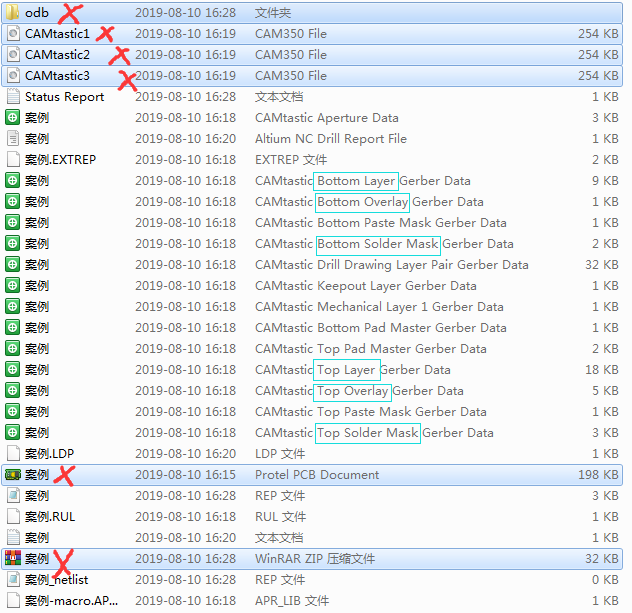Click the CAMtastic3 file icon
Viewport: 632px width, 613px height.
13,76
